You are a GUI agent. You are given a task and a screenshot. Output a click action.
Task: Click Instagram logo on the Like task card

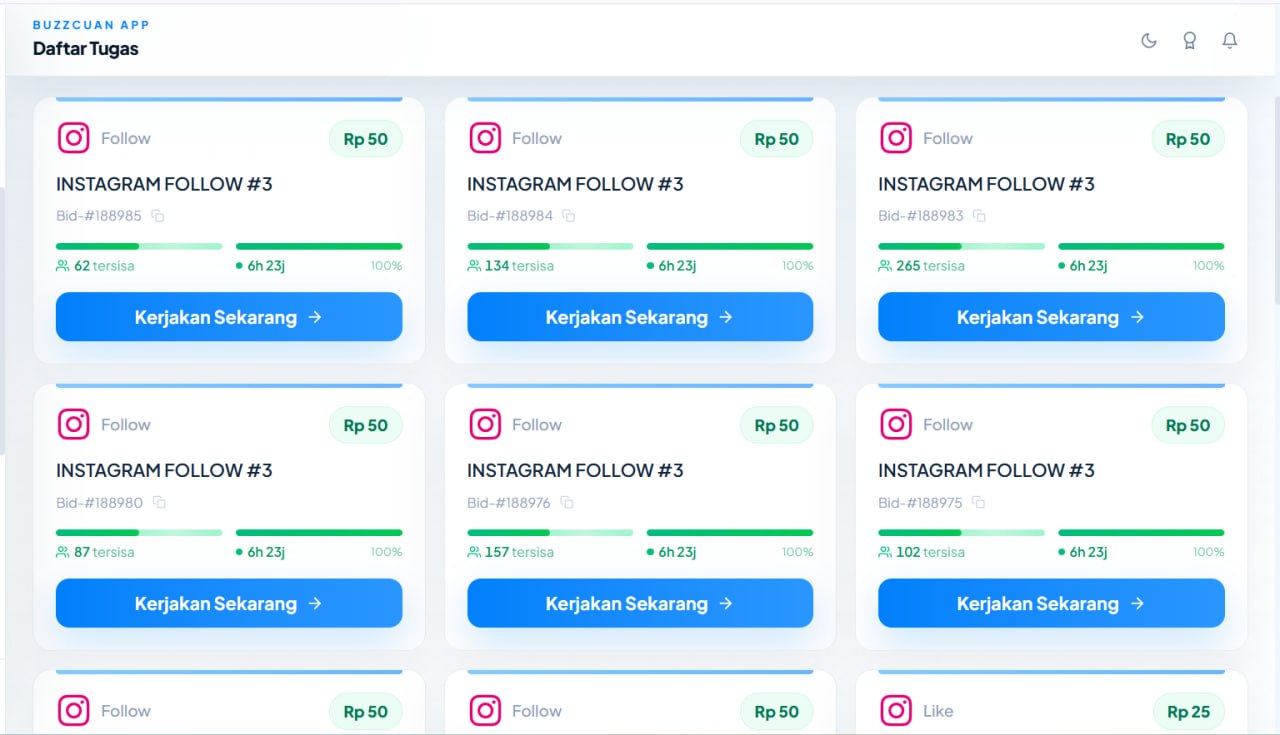pos(896,711)
